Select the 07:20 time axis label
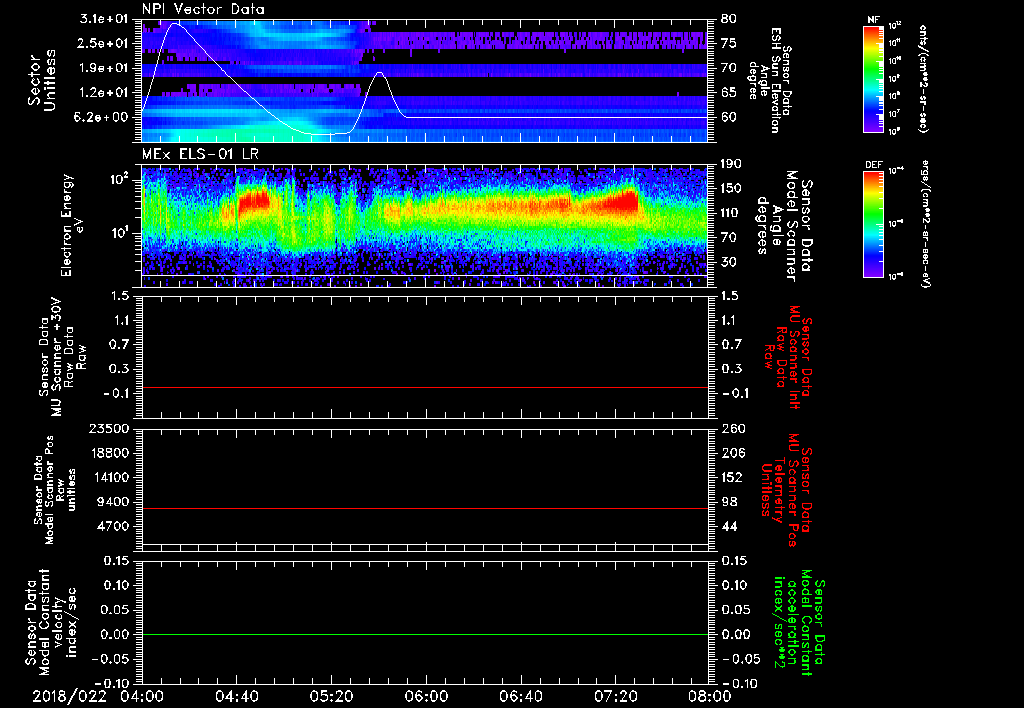The width and height of the screenshot is (1024, 708). coord(615,695)
